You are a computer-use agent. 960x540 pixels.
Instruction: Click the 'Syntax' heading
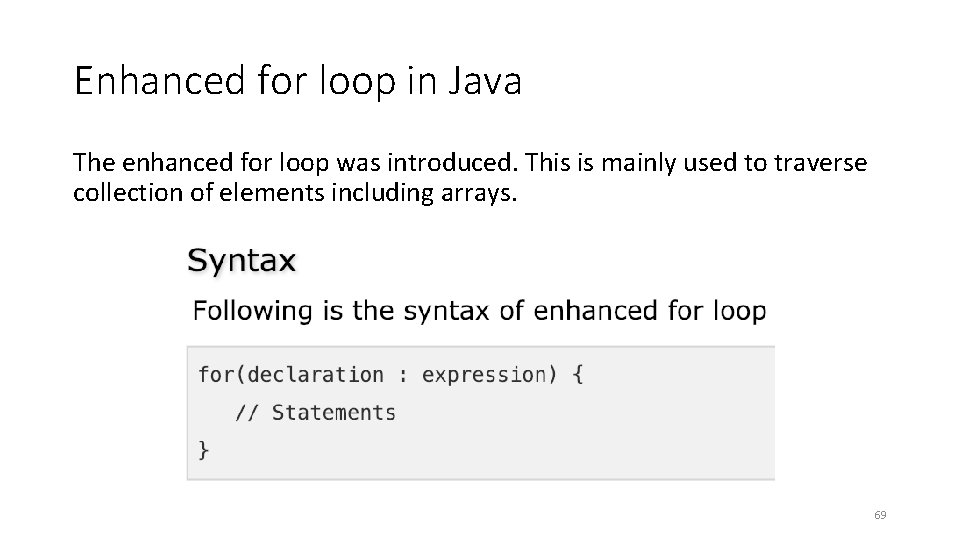coord(242,261)
